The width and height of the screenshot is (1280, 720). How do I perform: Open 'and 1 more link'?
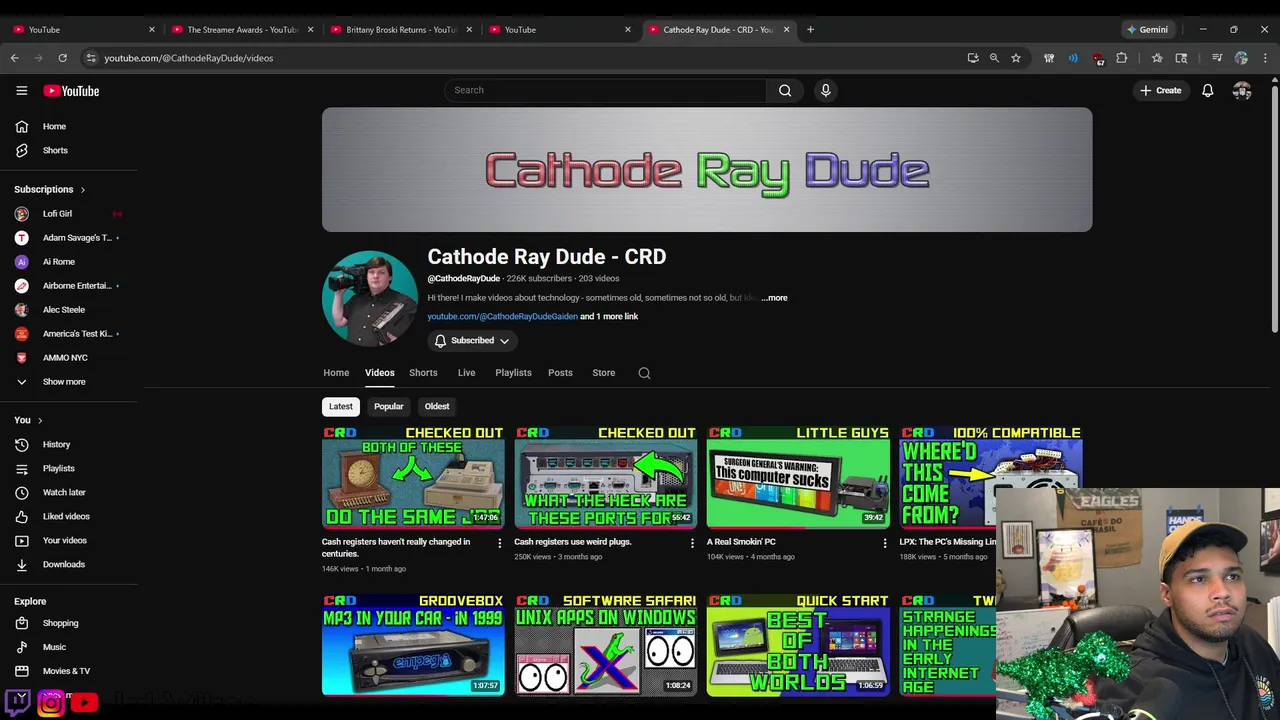pyautogui.click(x=609, y=316)
